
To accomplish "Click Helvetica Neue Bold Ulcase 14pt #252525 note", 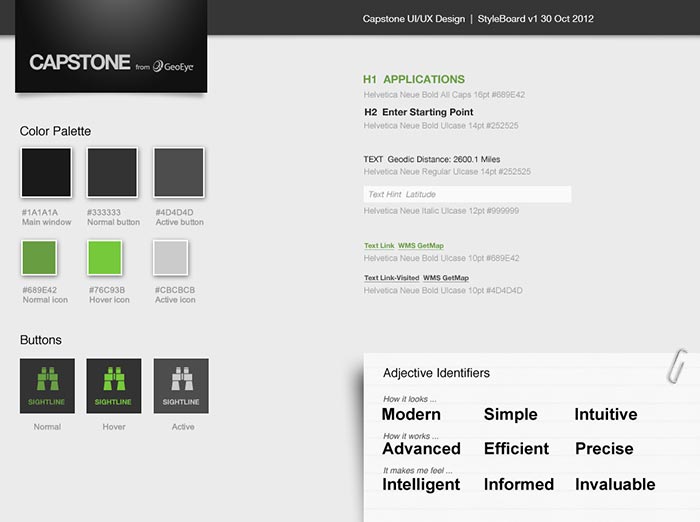I will tap(441, 126).
